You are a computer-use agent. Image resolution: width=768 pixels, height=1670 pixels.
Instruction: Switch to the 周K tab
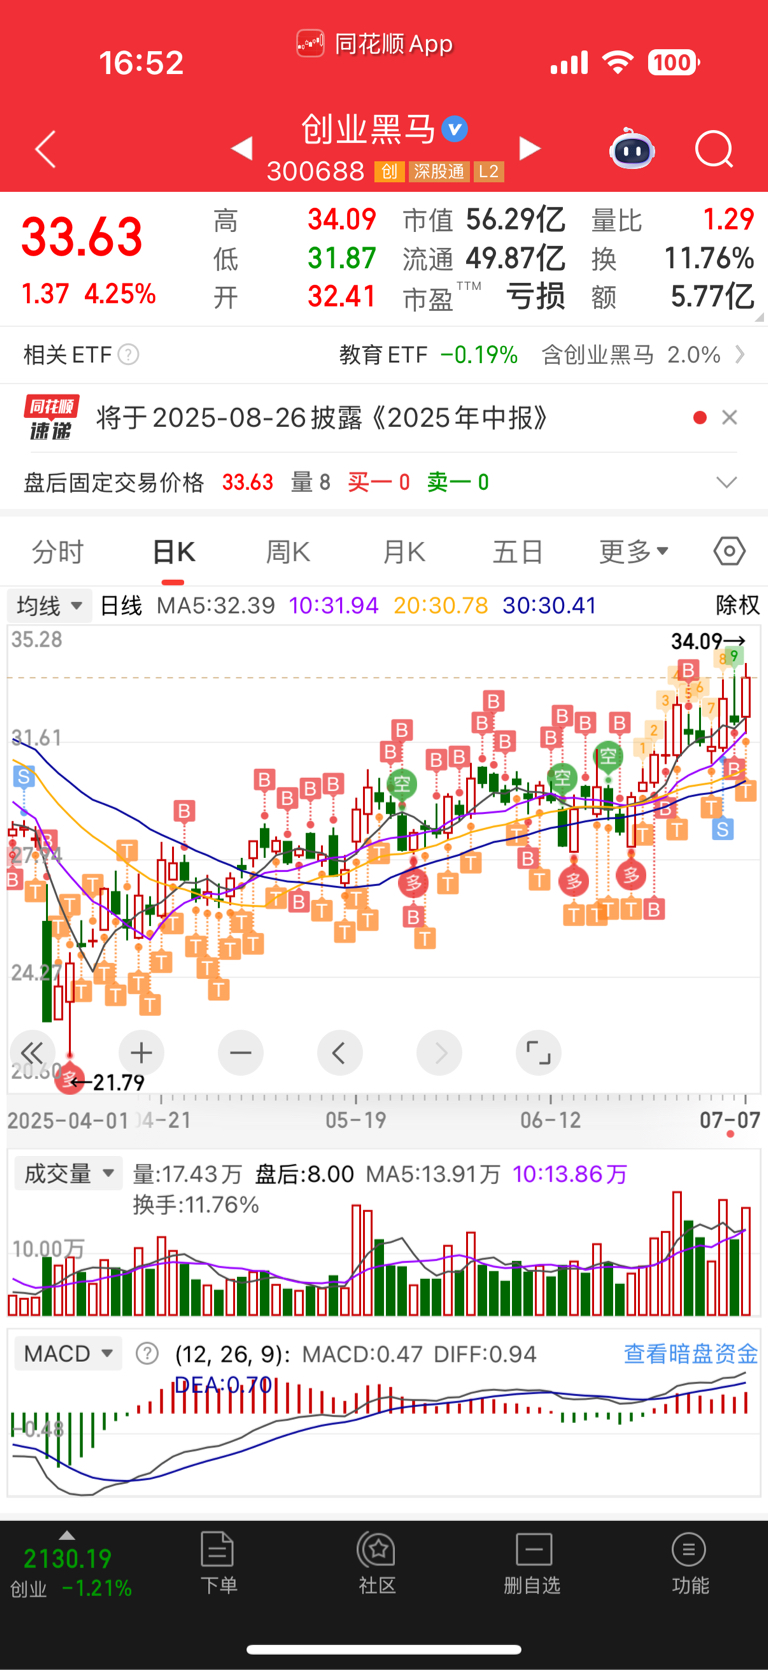point(288,551)
